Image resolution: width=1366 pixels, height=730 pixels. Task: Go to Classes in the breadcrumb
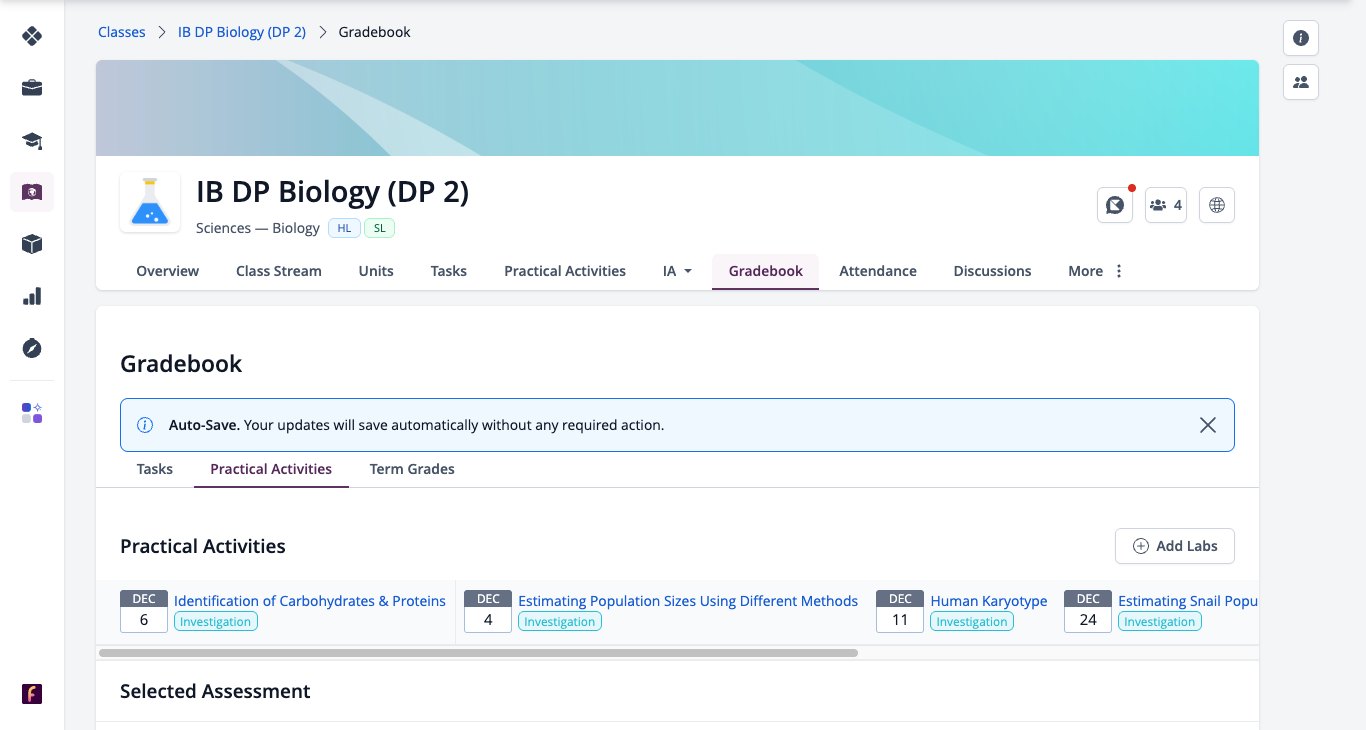click(x=122, y=32)
